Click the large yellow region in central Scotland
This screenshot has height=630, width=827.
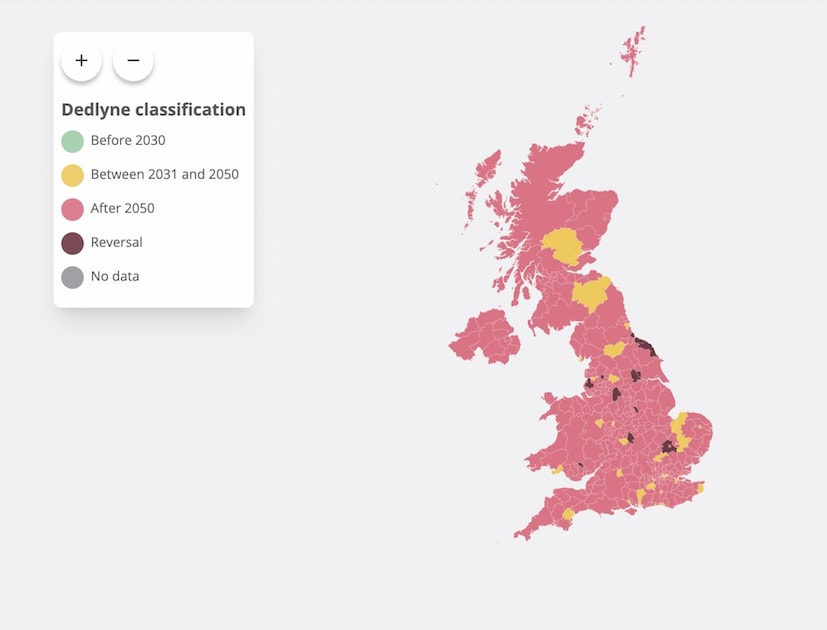tap(562, 245)
